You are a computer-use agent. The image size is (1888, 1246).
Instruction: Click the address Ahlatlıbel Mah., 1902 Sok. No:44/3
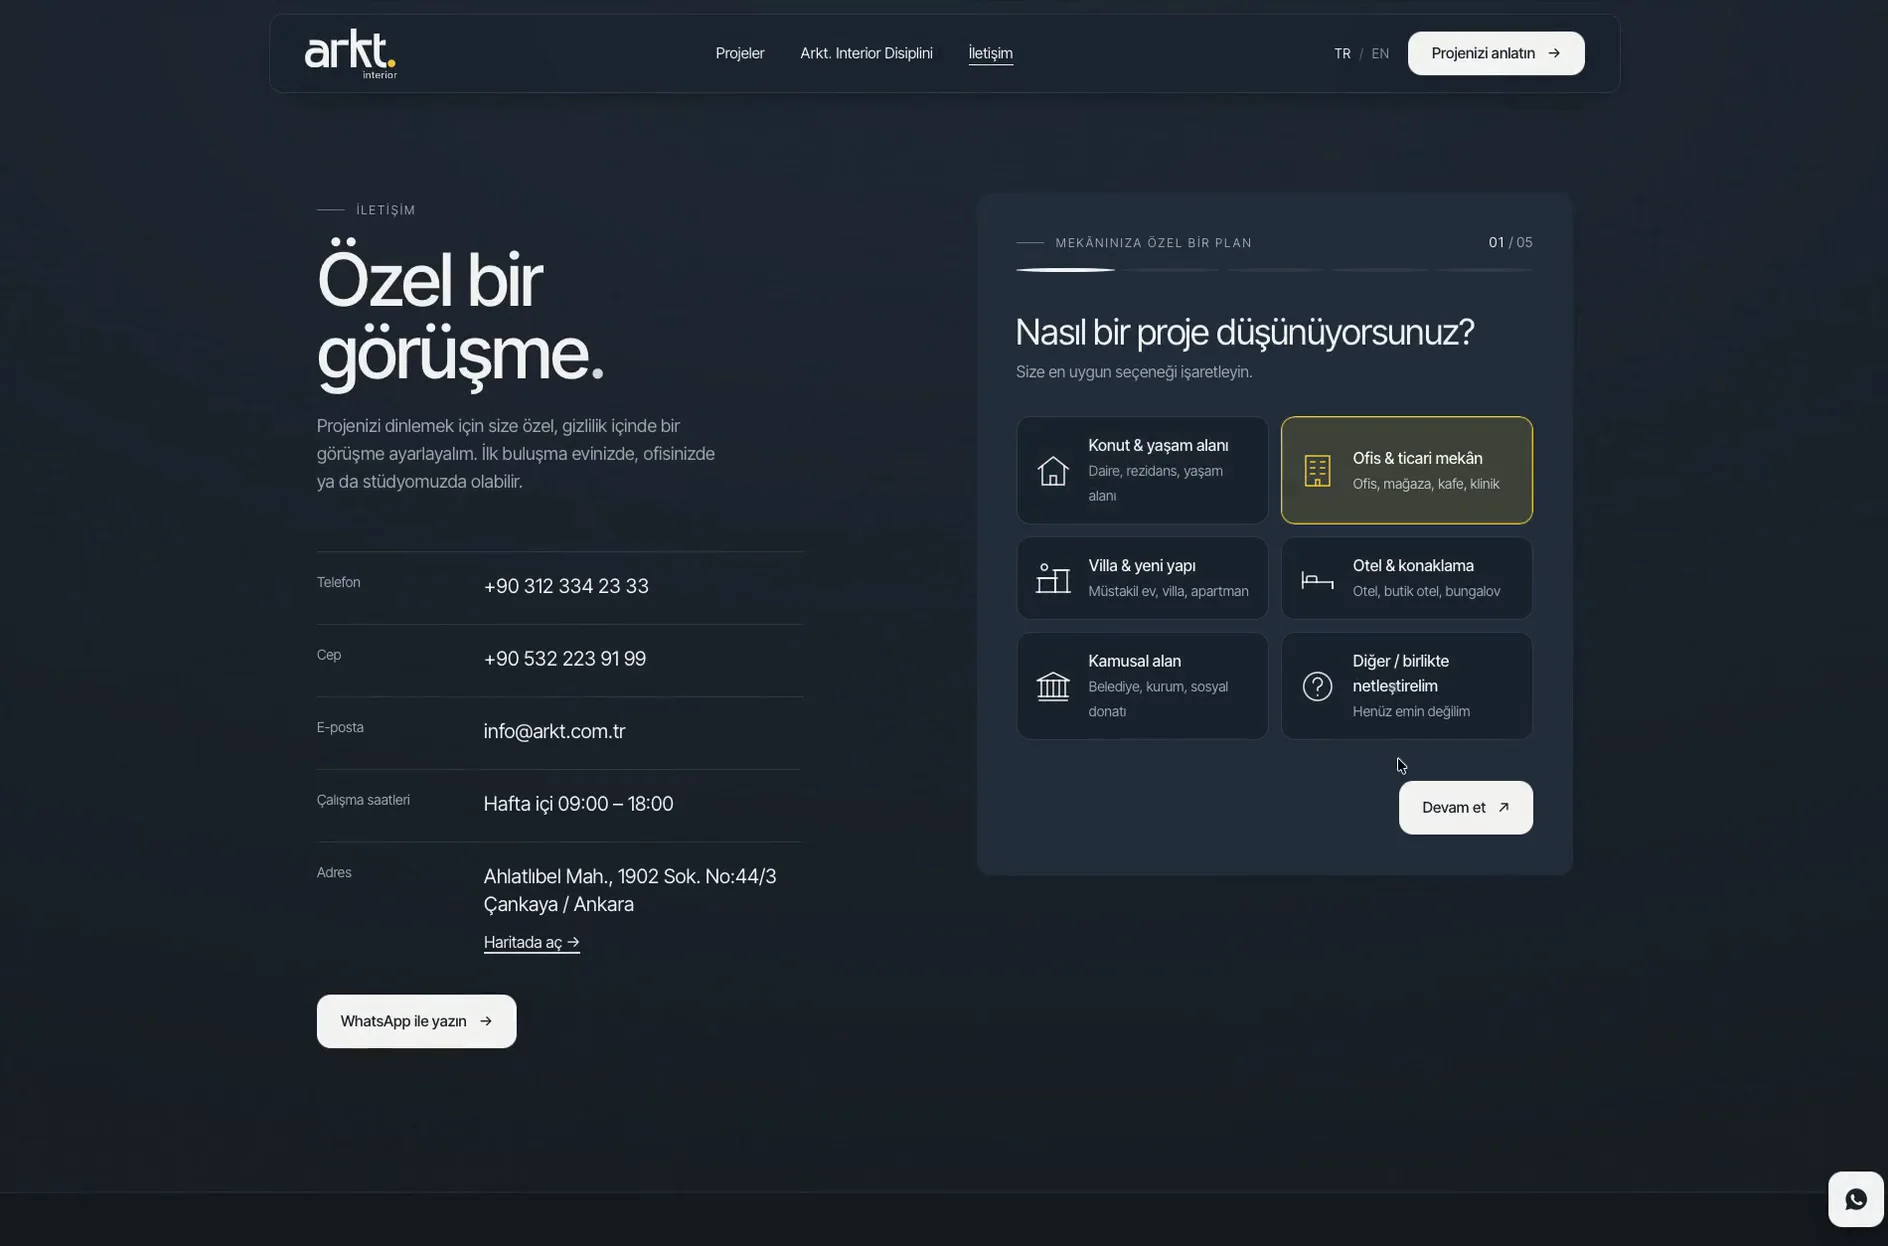629,877
